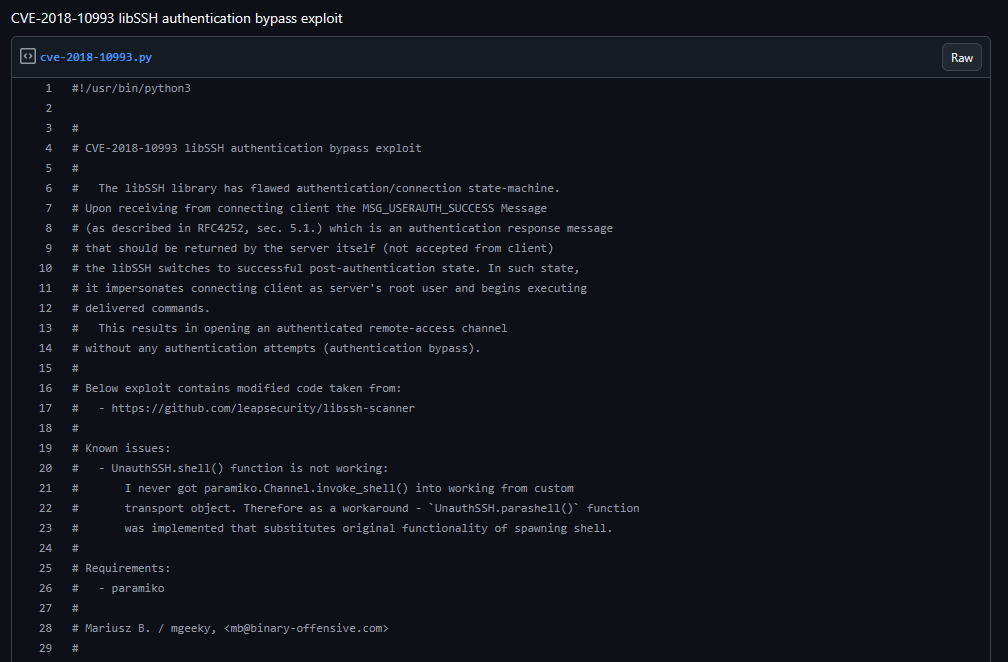This screenshot has height=662, width=1008.
Task: Click the python3 shebang line text
Action: point(131,88)
